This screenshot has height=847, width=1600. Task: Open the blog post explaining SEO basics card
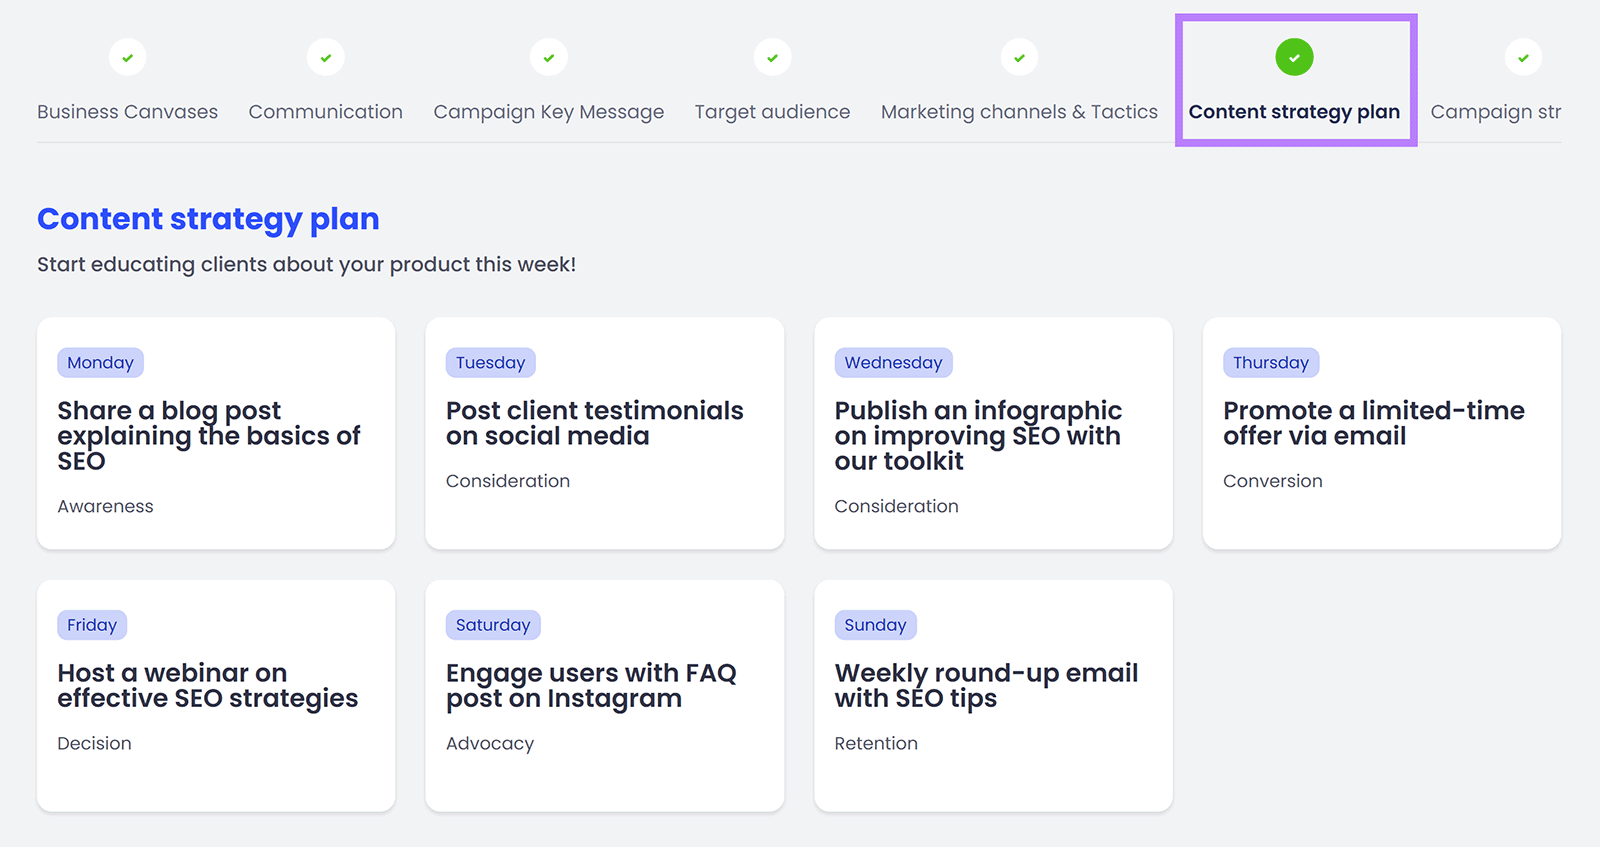208,436
